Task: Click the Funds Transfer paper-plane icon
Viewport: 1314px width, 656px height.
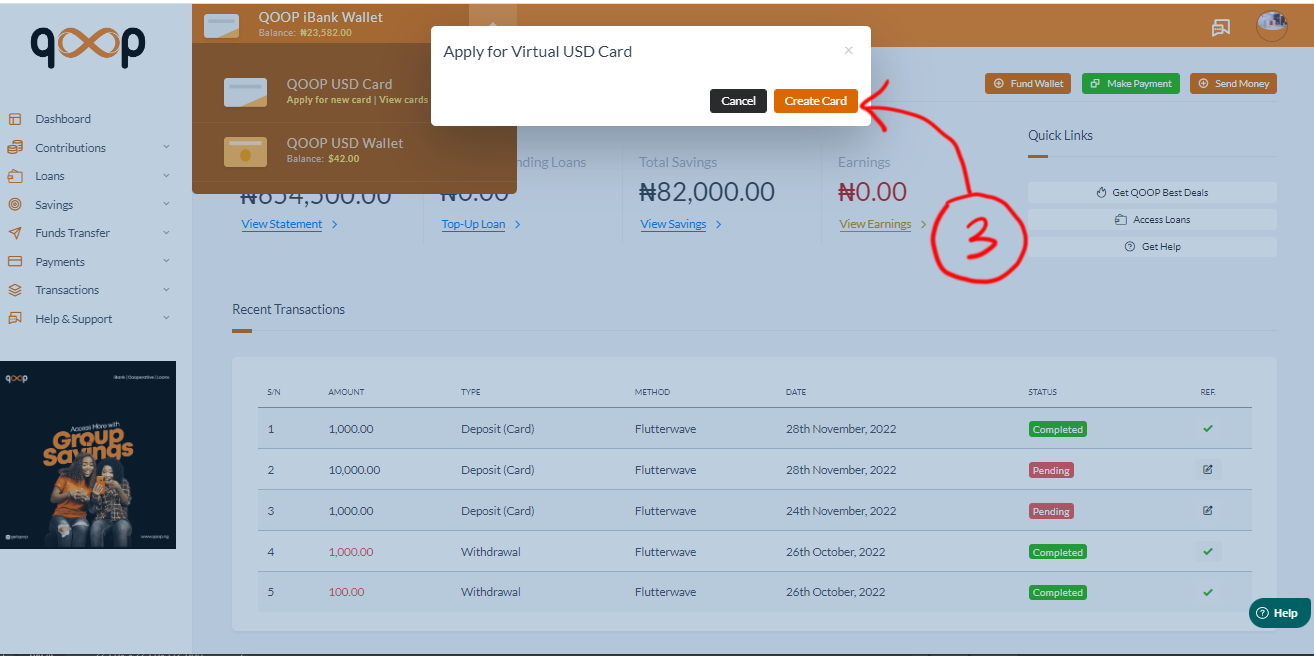Action: click(x=15, y=233)
